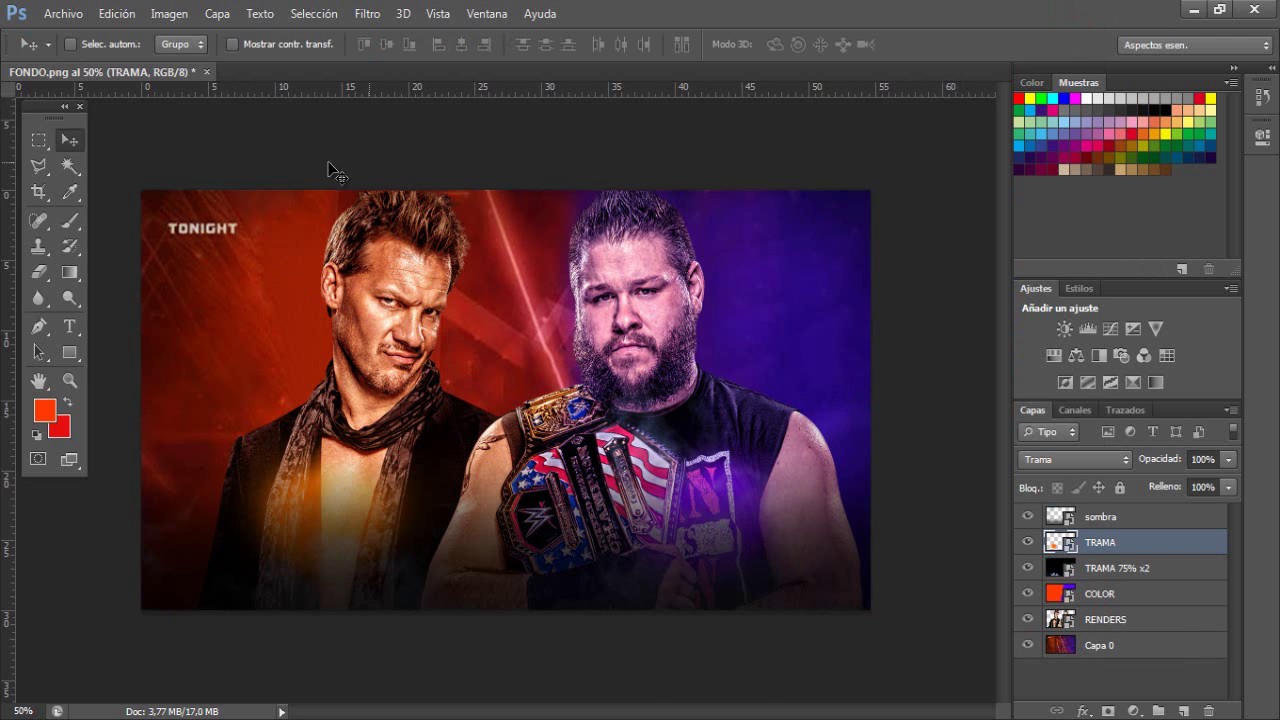Open the Capa menu

point(217,14)
